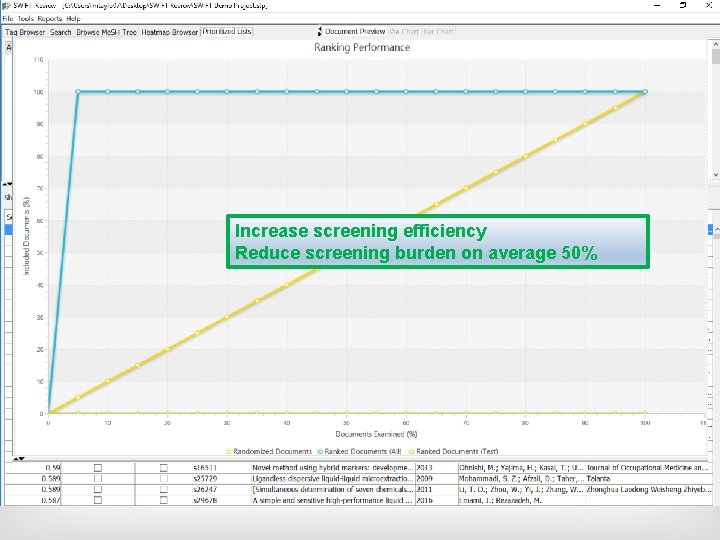Click the pane collapse arrows beside Document Preview
The height and width of the screenshot is (540, 720).
[x=320, y=32]
